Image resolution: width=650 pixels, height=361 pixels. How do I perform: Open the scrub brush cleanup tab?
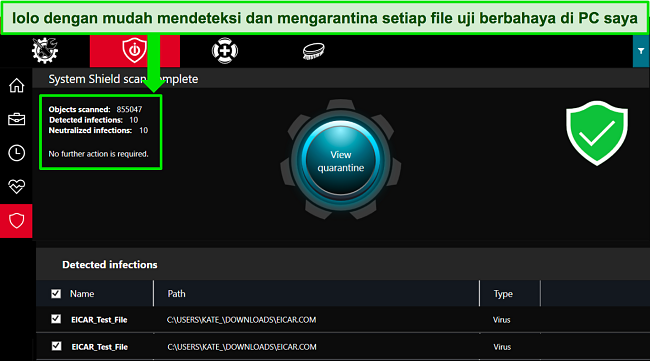tap(313, 51)
